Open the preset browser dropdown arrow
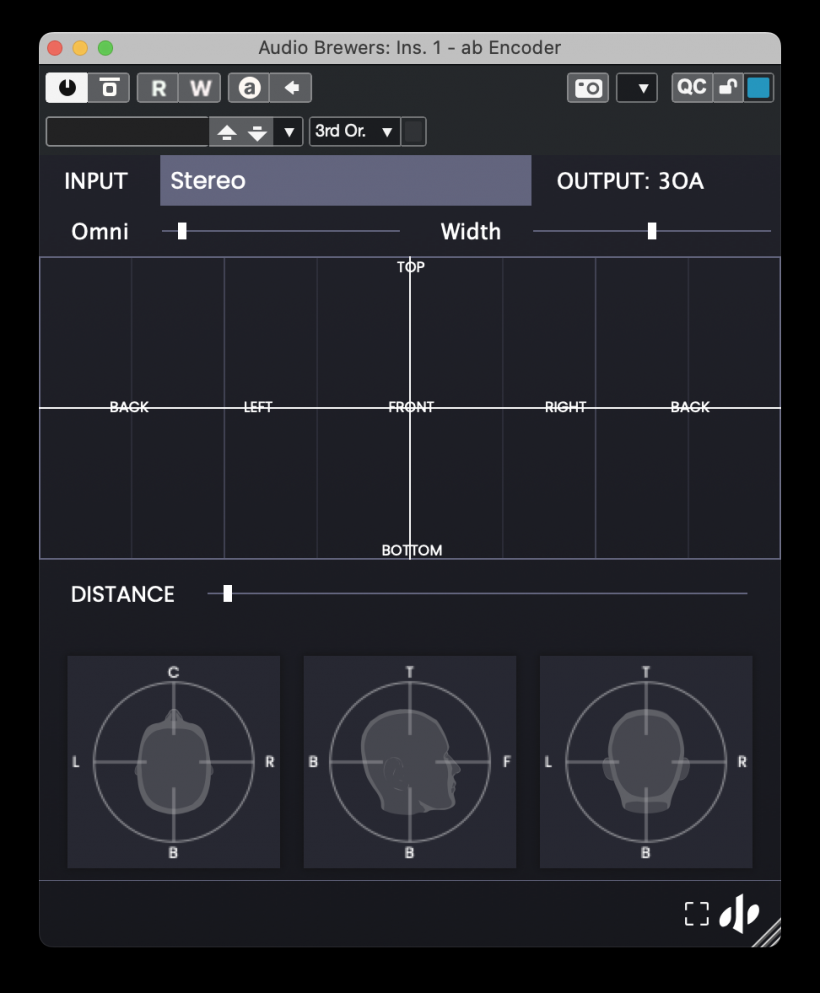The height and width of the screenshot is (993, 820). coord(289,132)
